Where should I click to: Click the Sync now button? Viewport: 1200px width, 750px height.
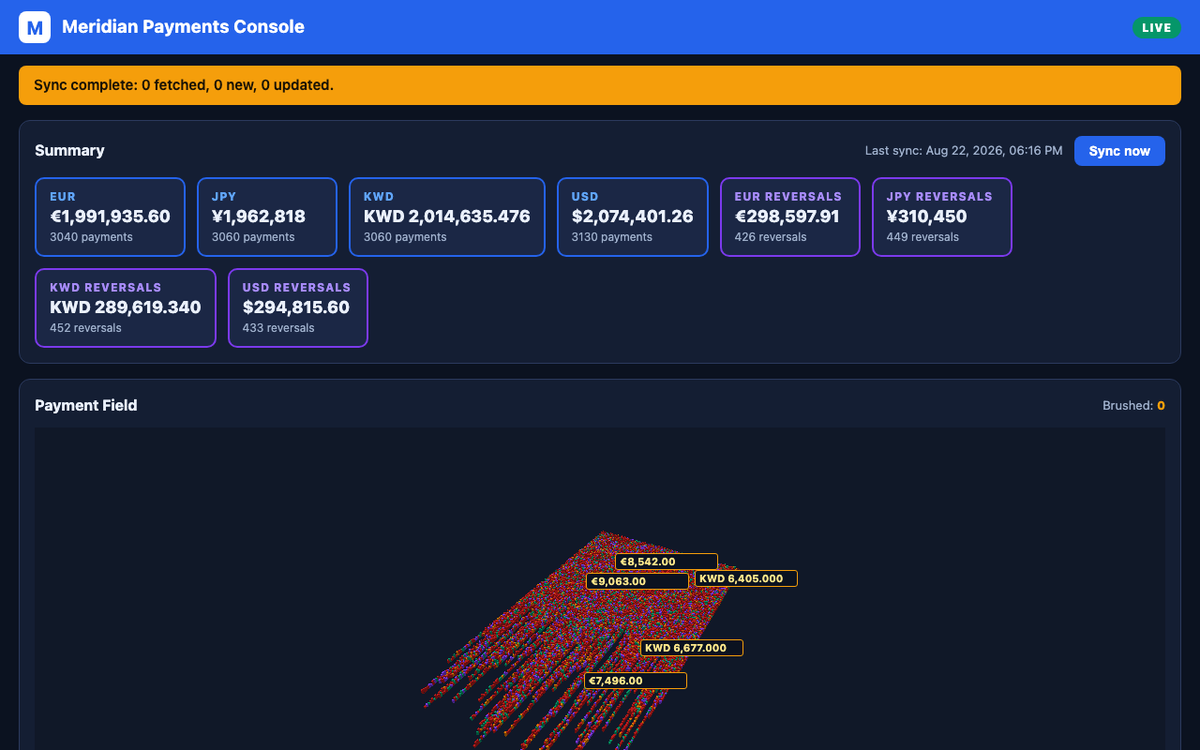(1119, 151)
